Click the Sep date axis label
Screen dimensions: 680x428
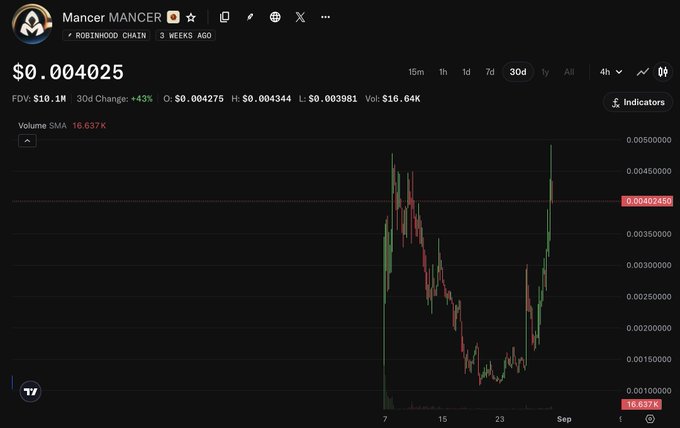point(564,419)
